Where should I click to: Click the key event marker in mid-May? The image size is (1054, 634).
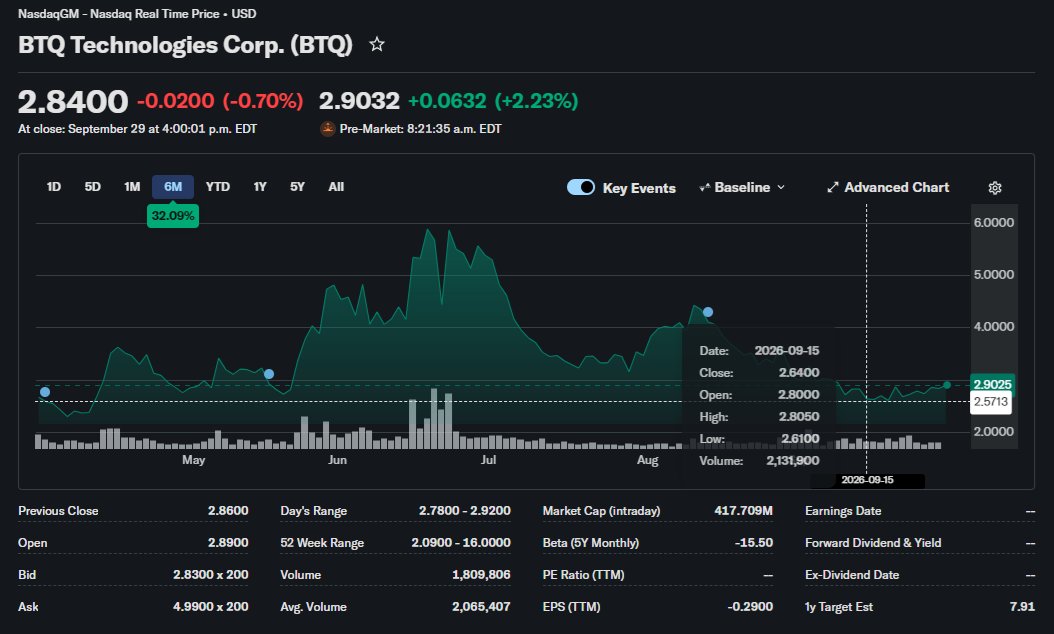pyautogui.click(x=269, y=374)
